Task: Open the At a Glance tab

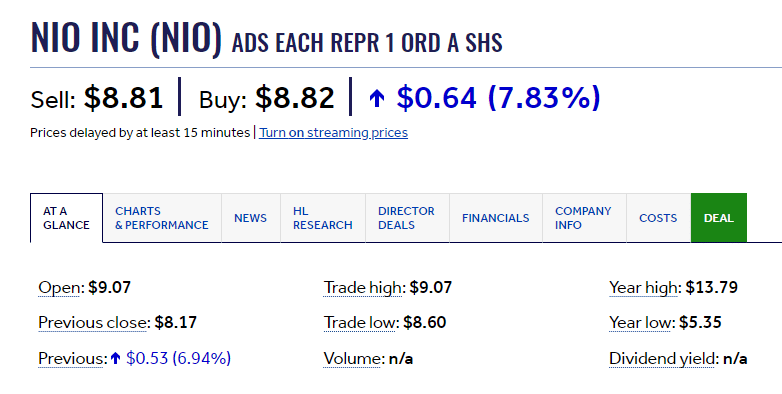Action: pyautogui.click(x=66, y=218)
